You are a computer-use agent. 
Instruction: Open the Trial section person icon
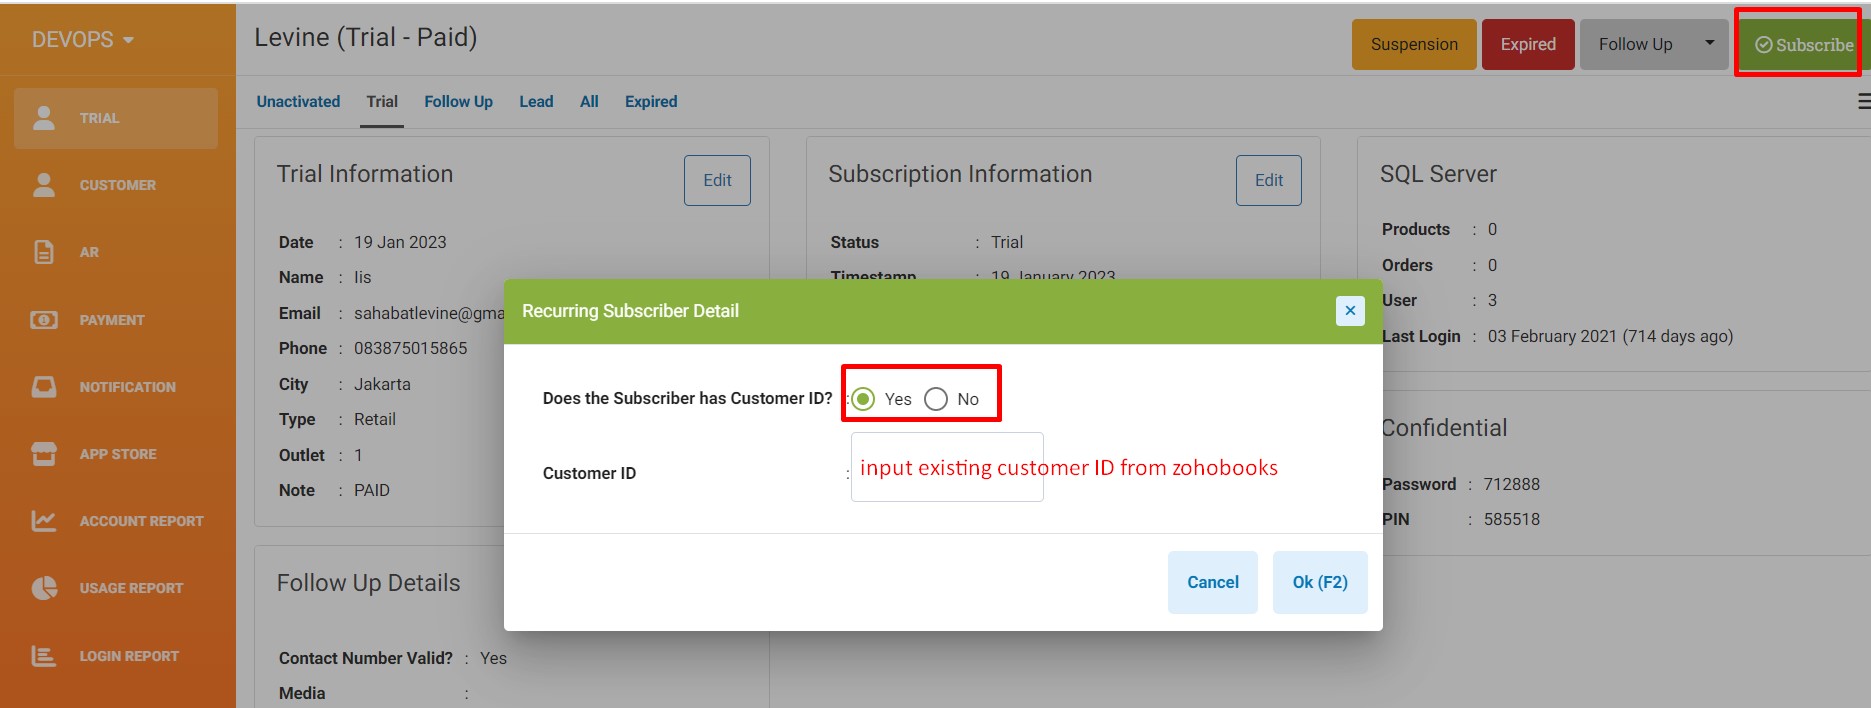44,118
